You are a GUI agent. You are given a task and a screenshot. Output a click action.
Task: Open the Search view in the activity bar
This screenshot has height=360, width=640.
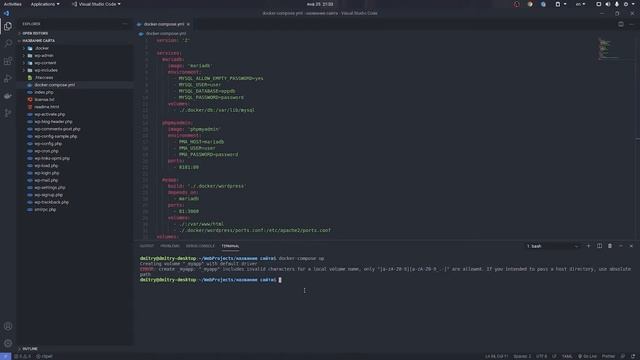coord(8,43)
